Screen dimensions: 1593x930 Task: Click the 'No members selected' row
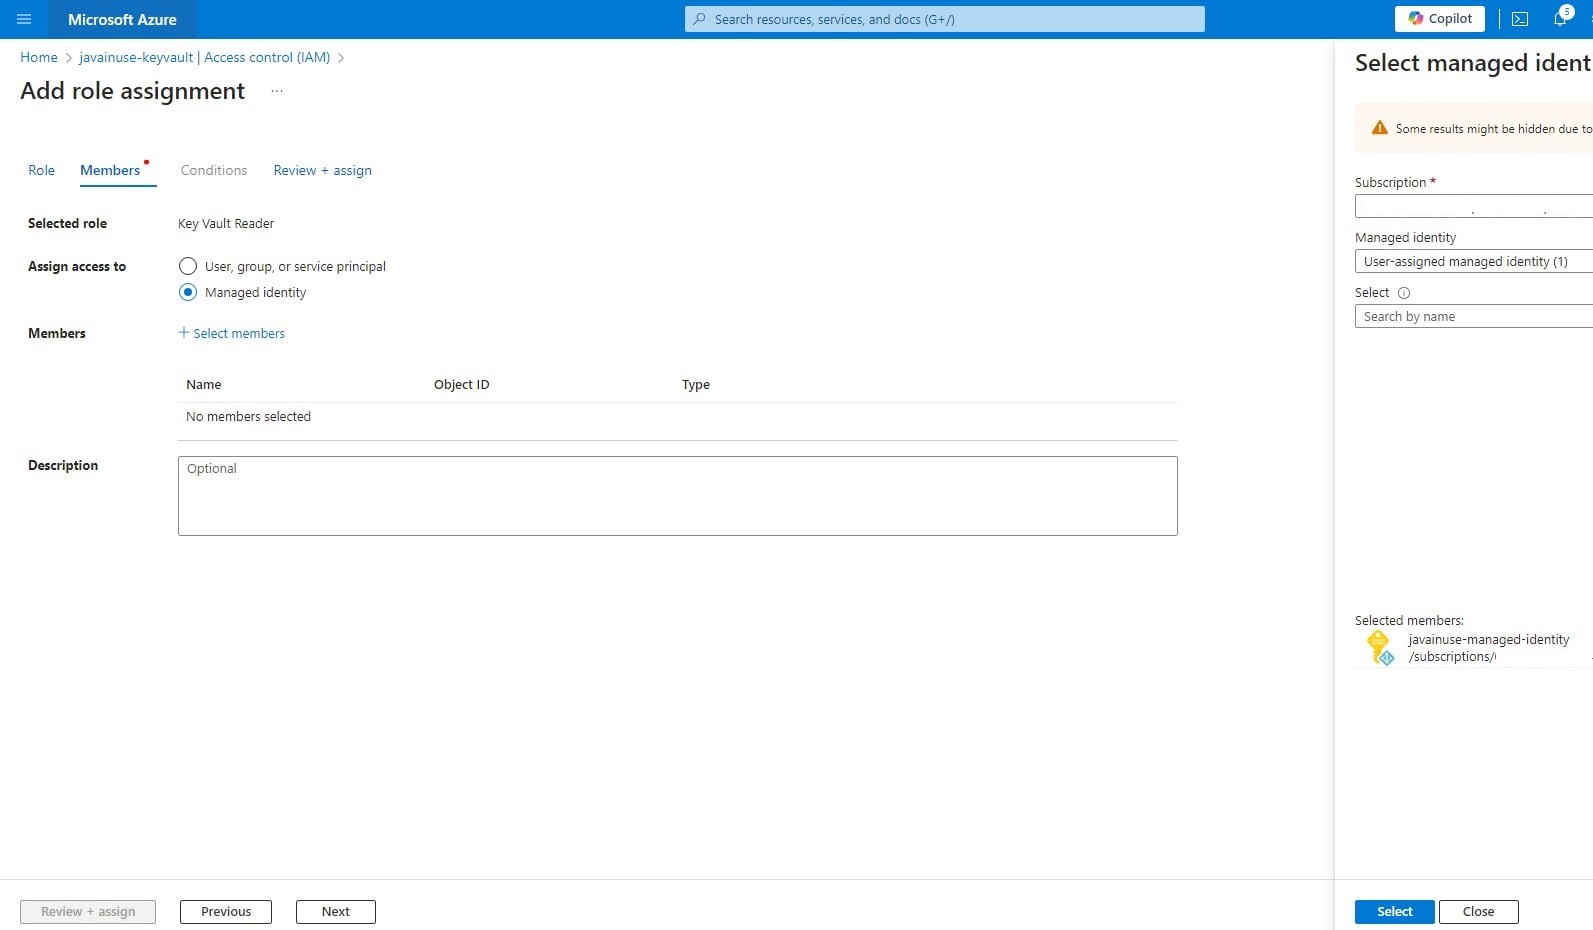click(x=678, y=417)
